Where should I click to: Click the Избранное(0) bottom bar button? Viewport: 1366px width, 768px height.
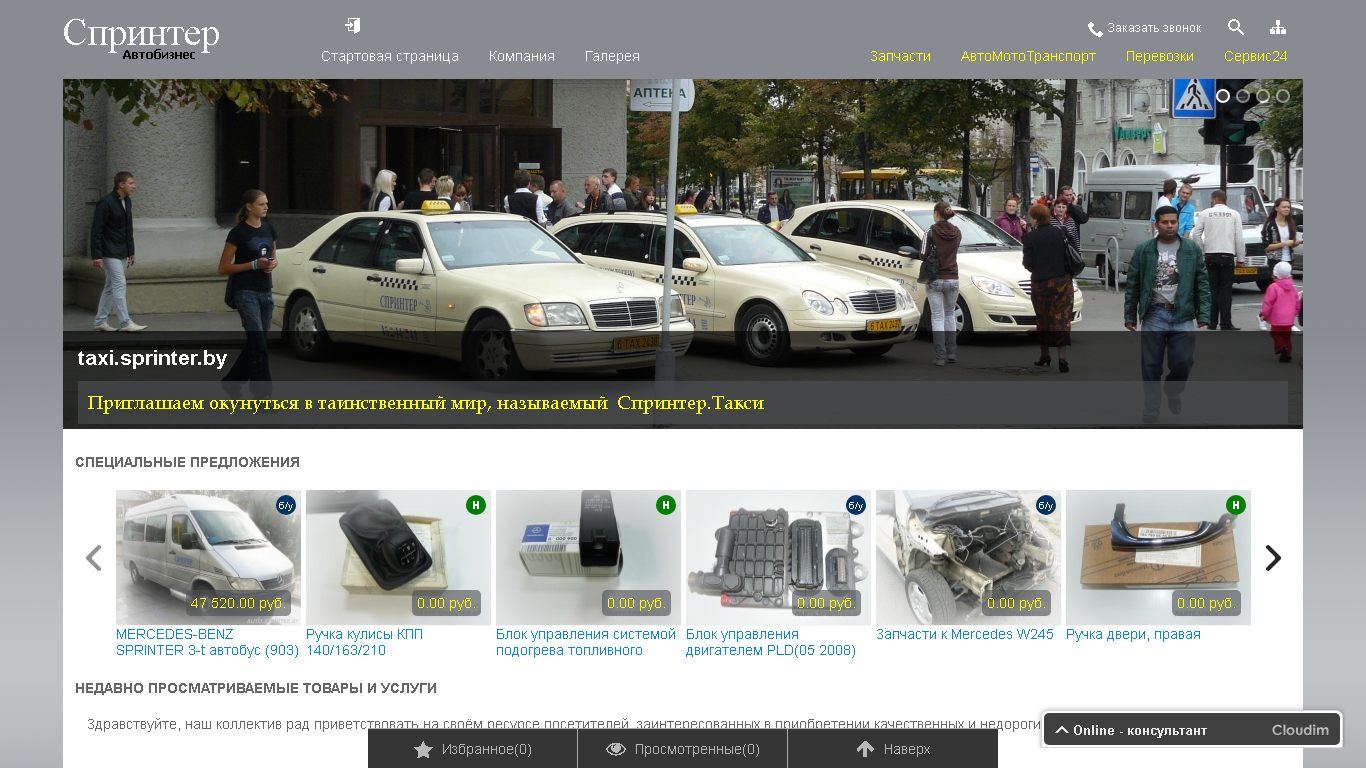(473, 749)
